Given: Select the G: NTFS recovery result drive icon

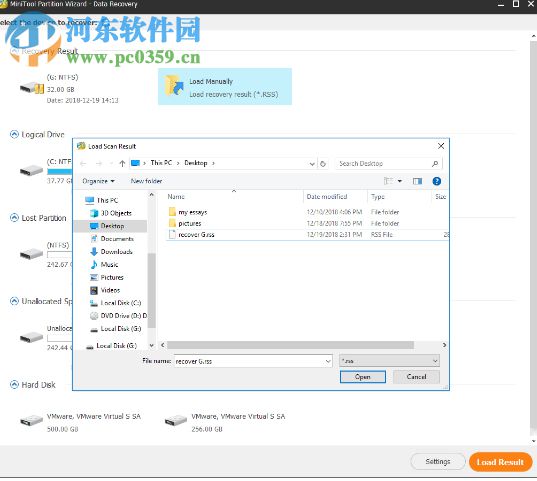Looking at the screenshot, I should coord(32,88).
